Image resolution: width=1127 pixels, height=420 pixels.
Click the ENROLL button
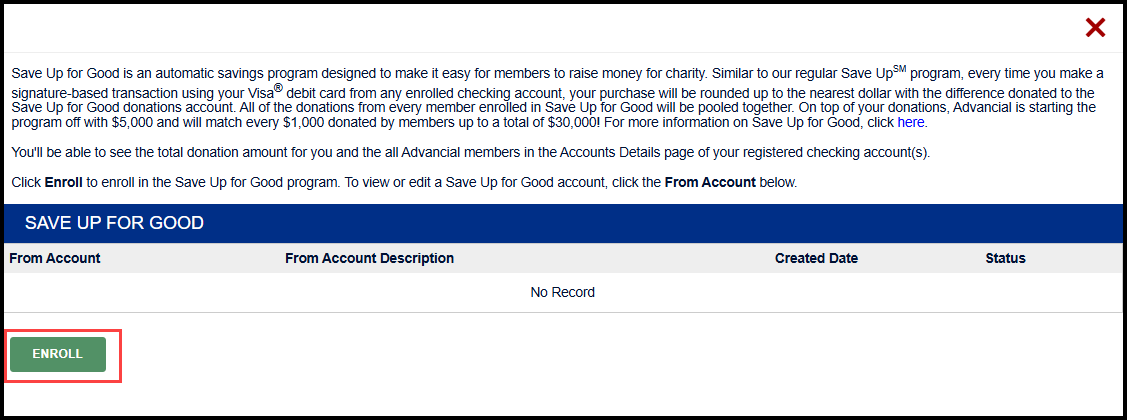pyautogui.click(x=58, y=354)
